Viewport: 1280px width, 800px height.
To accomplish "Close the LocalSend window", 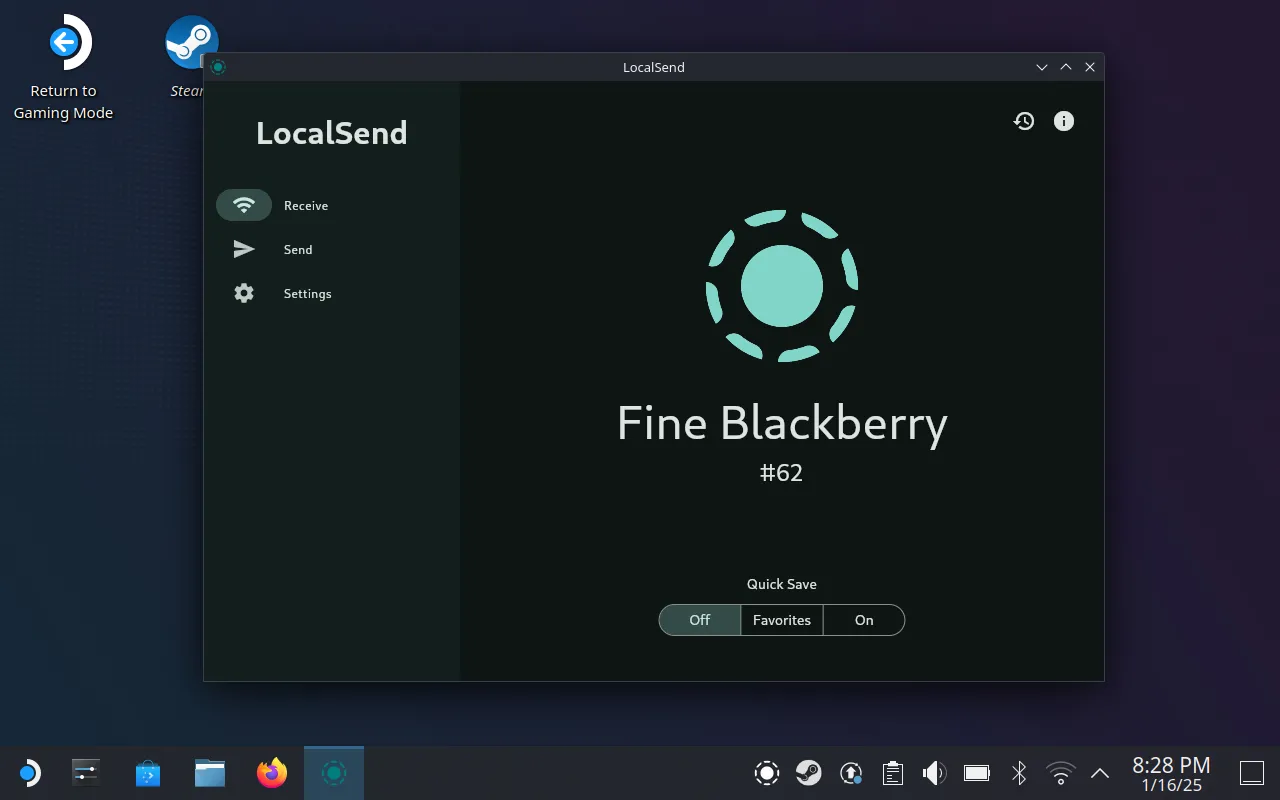I will 1090,67.
